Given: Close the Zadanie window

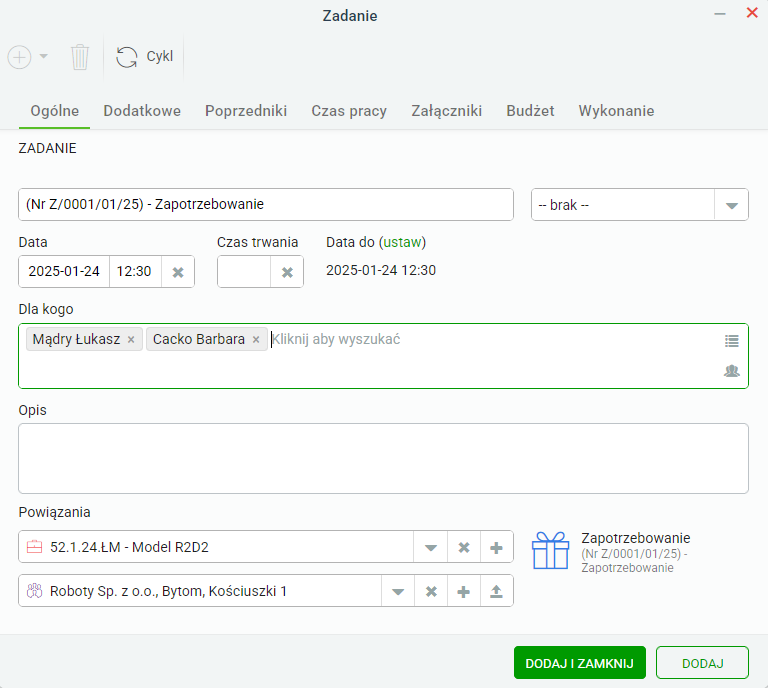Looking at the screenshot, I should coord(752,13).
